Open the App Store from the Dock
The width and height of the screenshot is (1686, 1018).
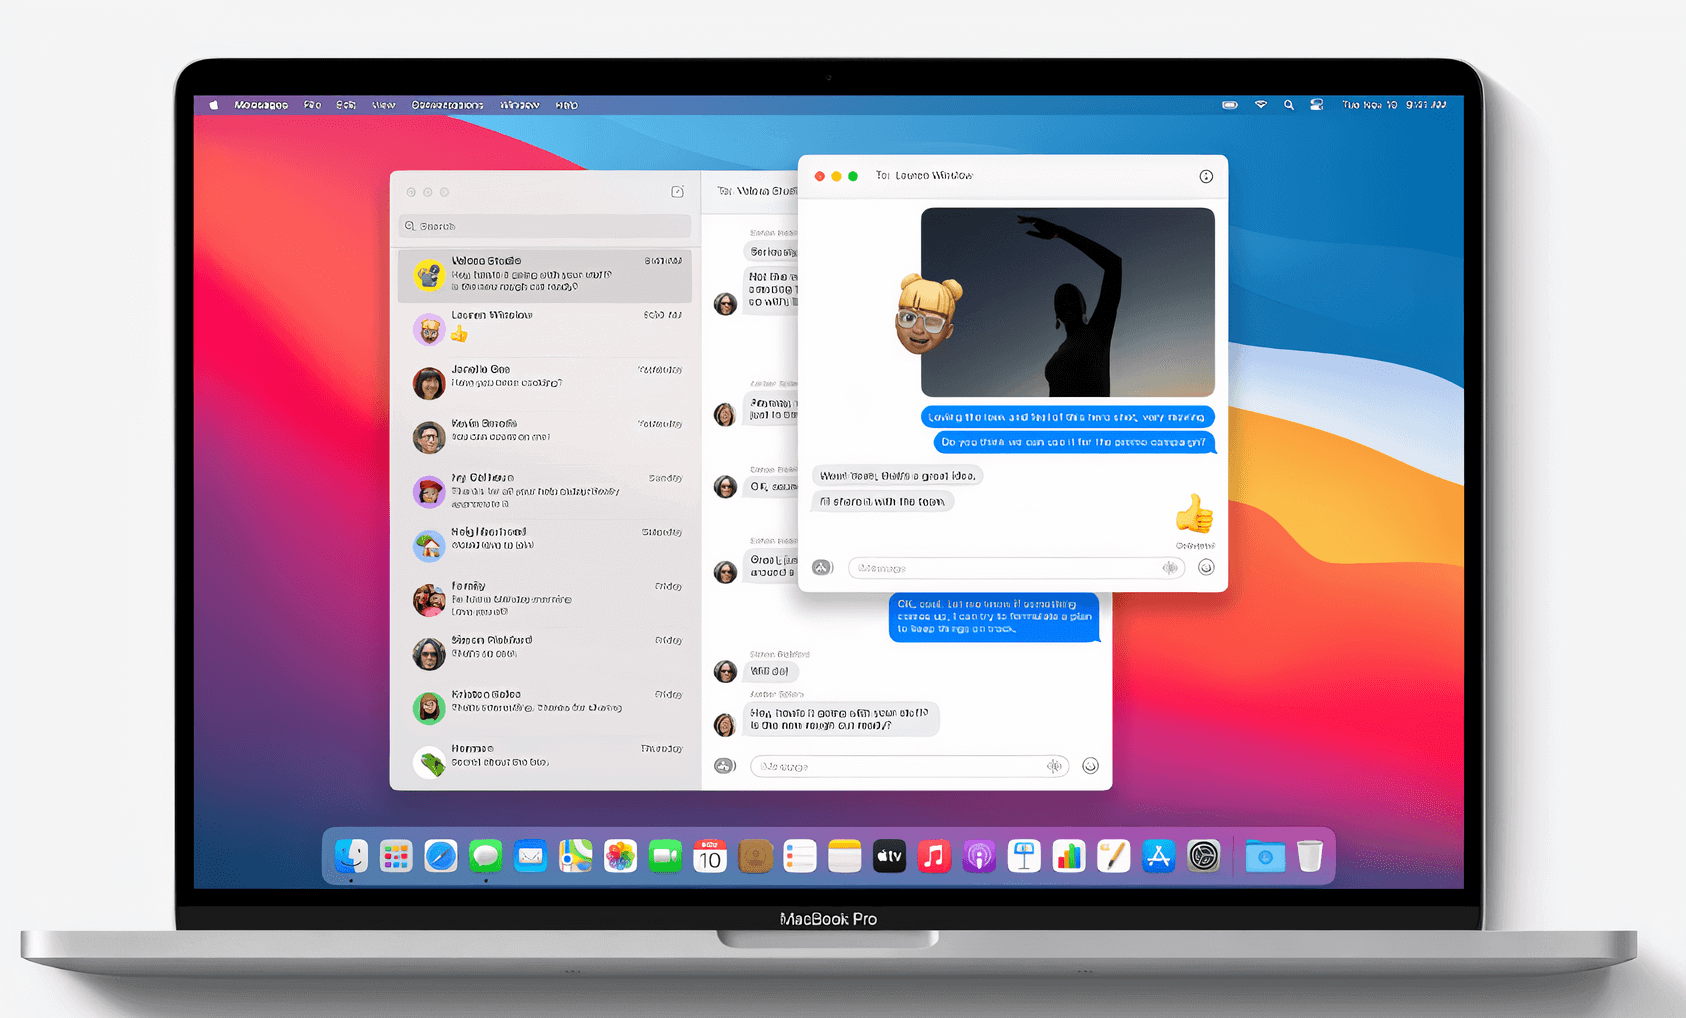click(1158, 856)
